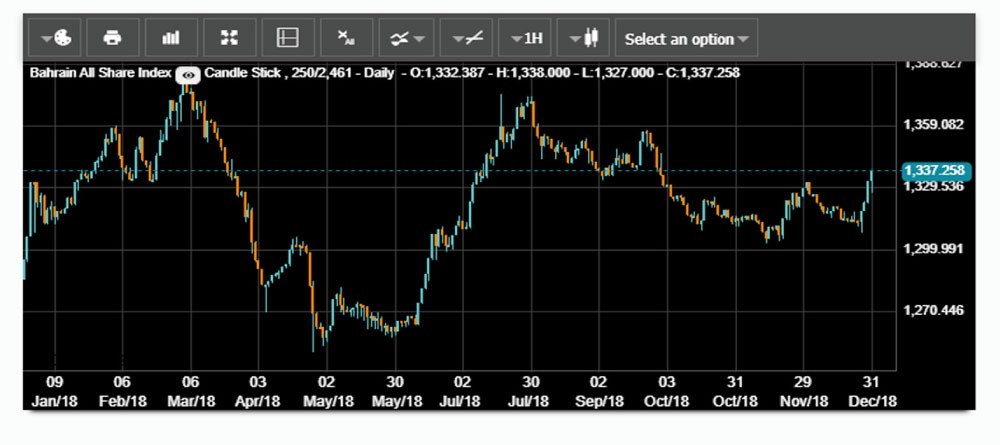Click the 1,359.082 price axis label
Image resolution: width=1000 pixels, height=445 pixels.
(933, 124)
